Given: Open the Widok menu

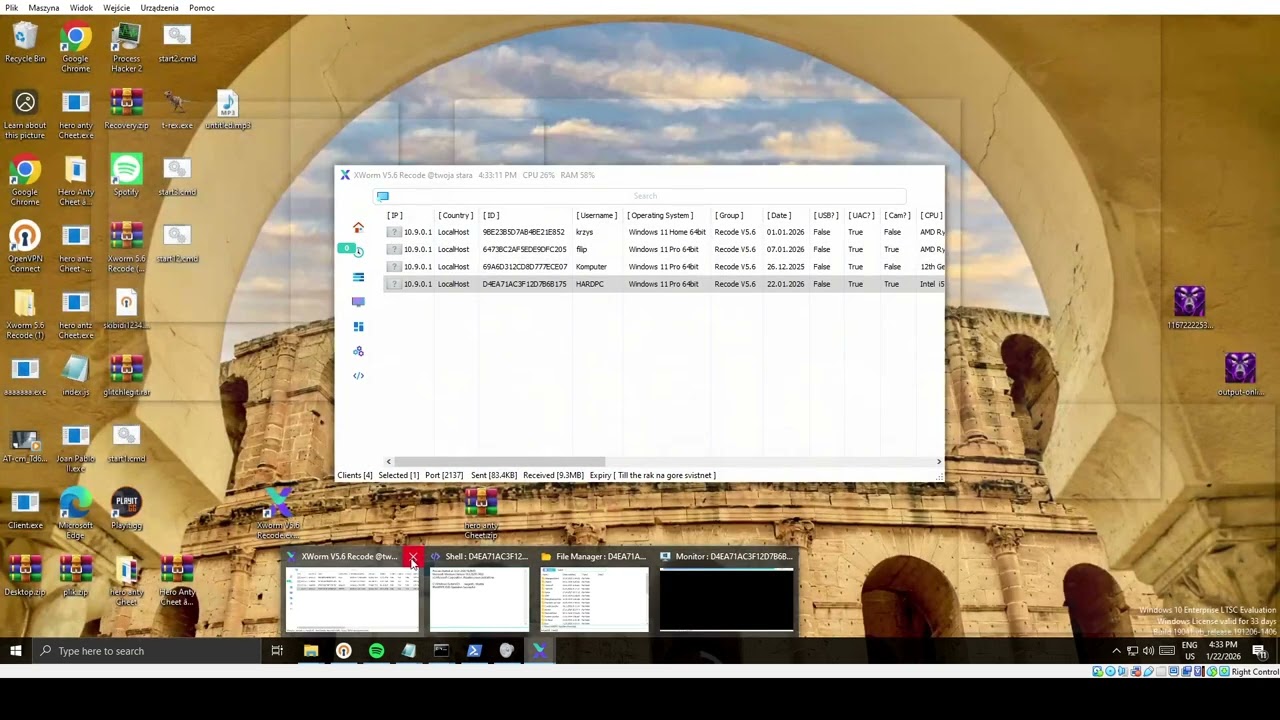Looking at the screenshot, I should click(x=81, y=8).
